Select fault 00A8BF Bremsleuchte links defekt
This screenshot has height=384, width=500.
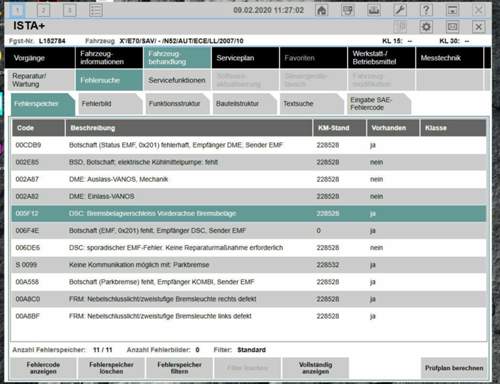click(x=249, y=316)
